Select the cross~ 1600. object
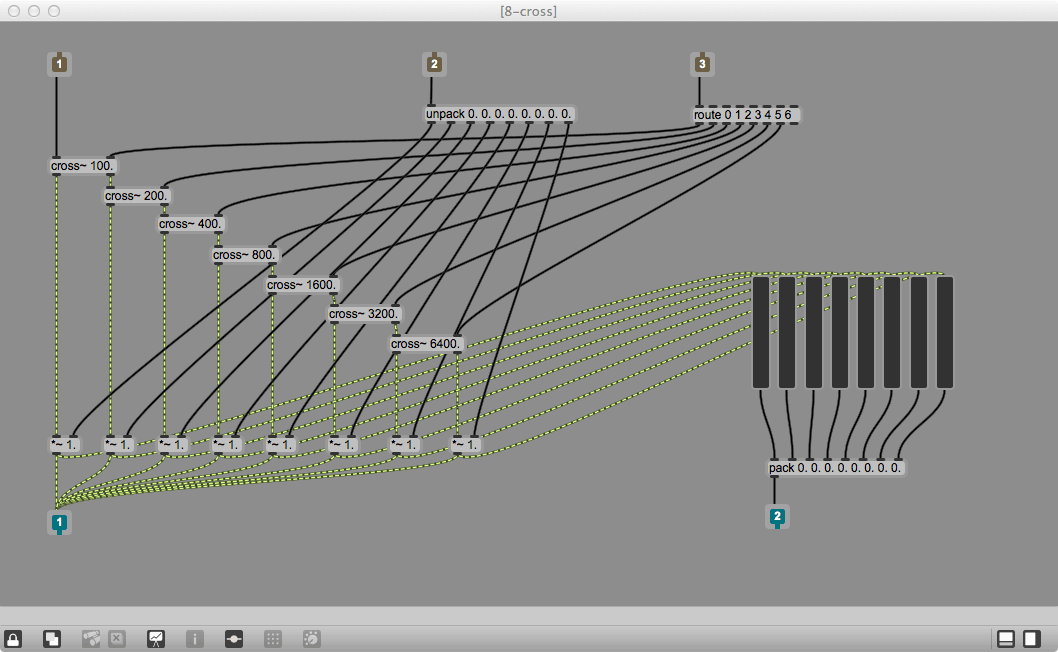The width and height of the screenshot is (1058, 652). 302,285
